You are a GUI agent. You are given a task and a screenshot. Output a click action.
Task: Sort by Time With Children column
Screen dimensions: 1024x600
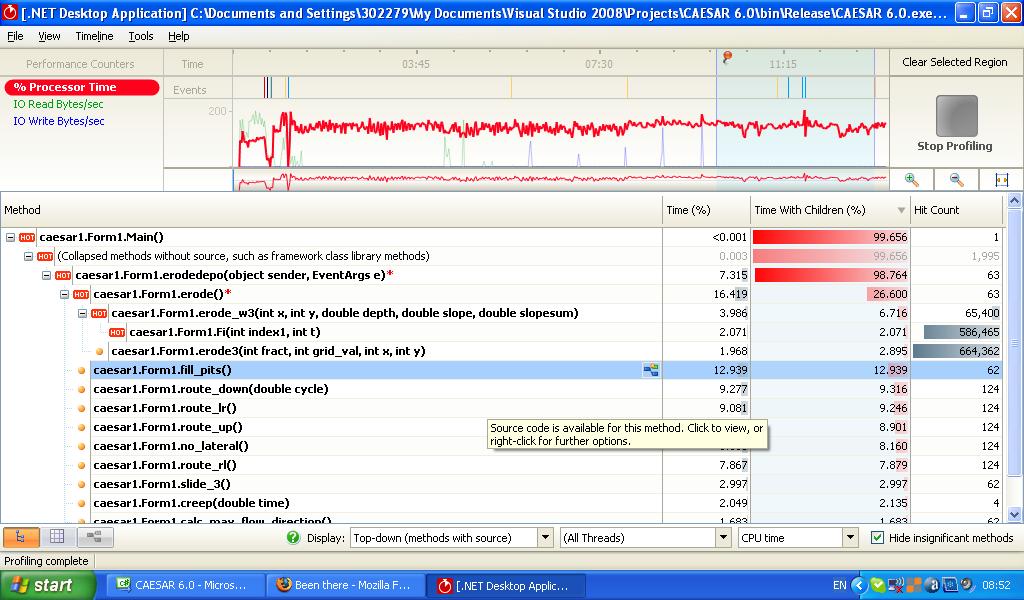[830, 210]
